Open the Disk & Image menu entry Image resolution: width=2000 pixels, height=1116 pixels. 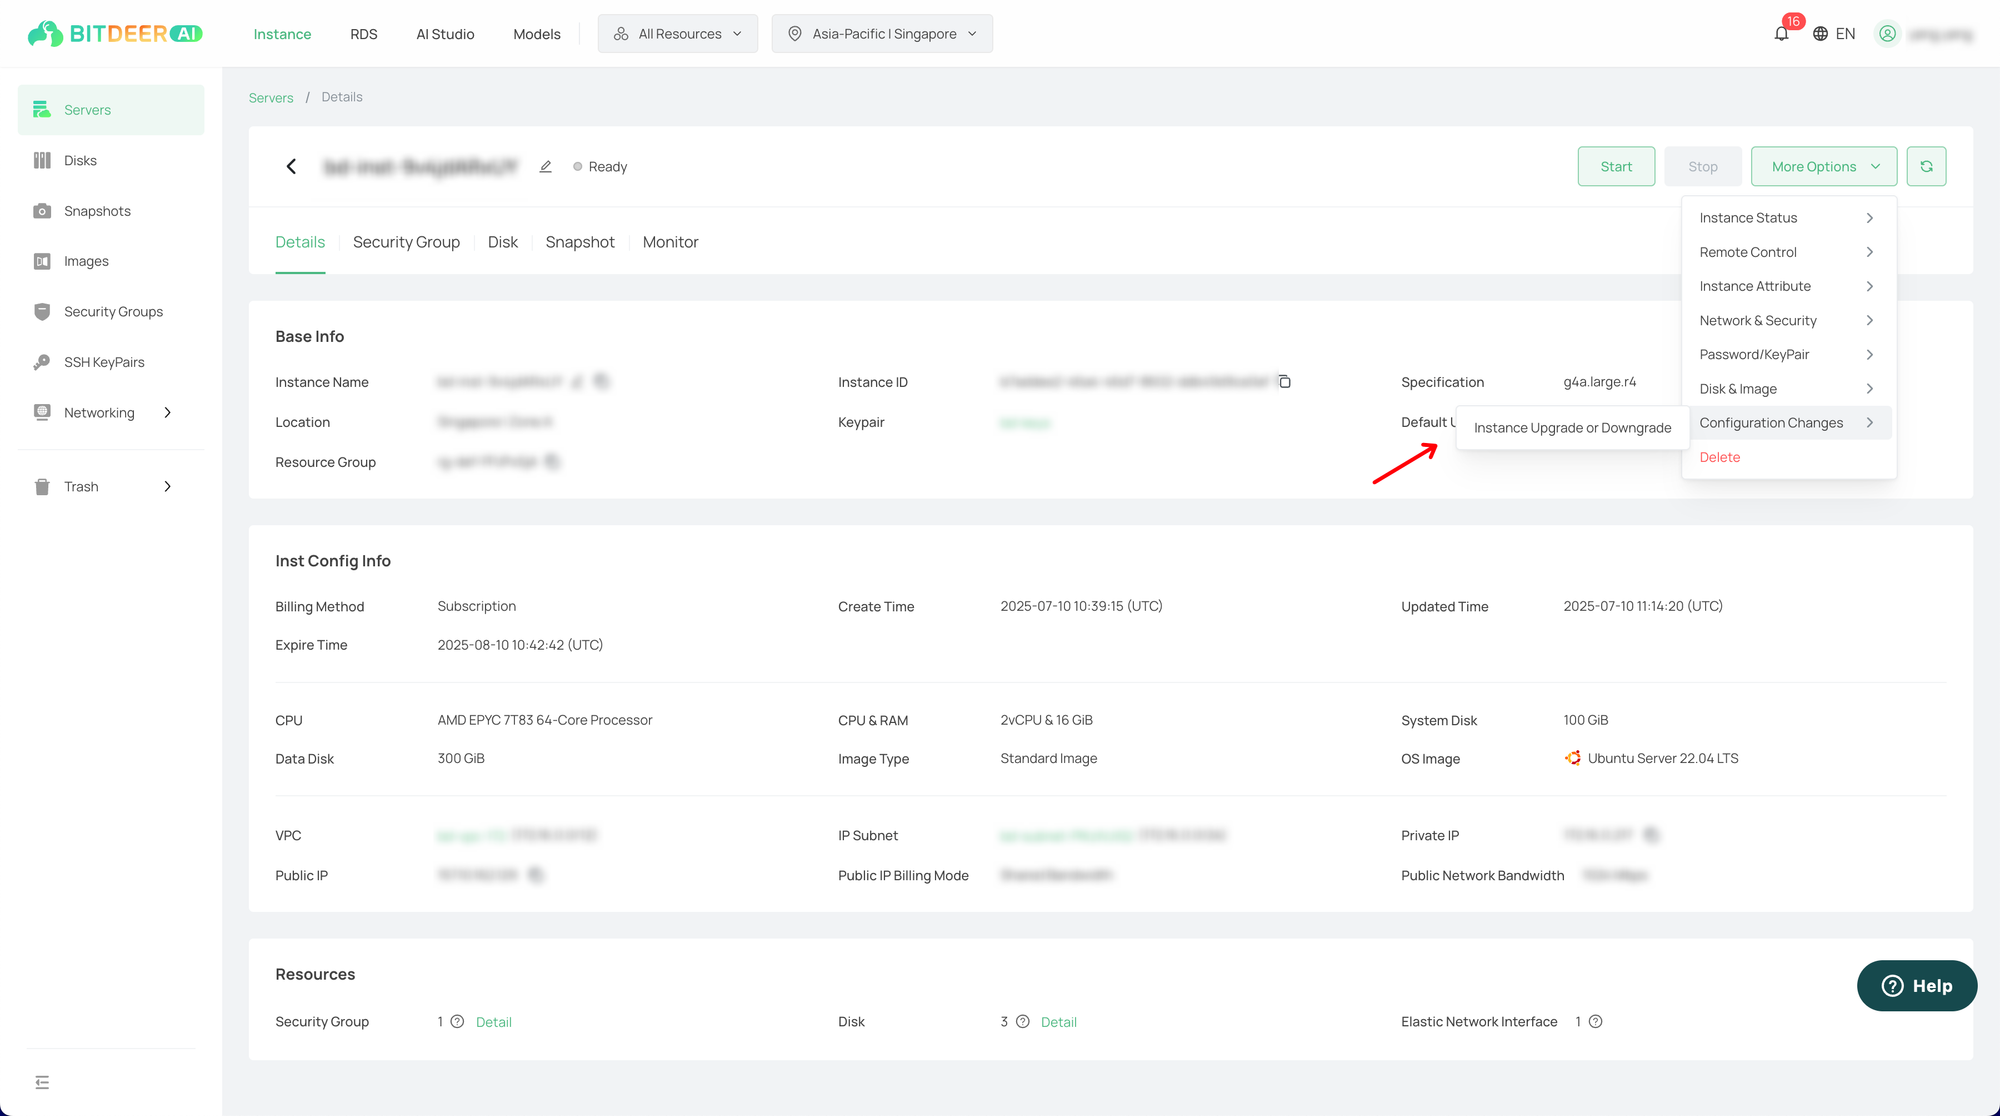point(1788,389)
